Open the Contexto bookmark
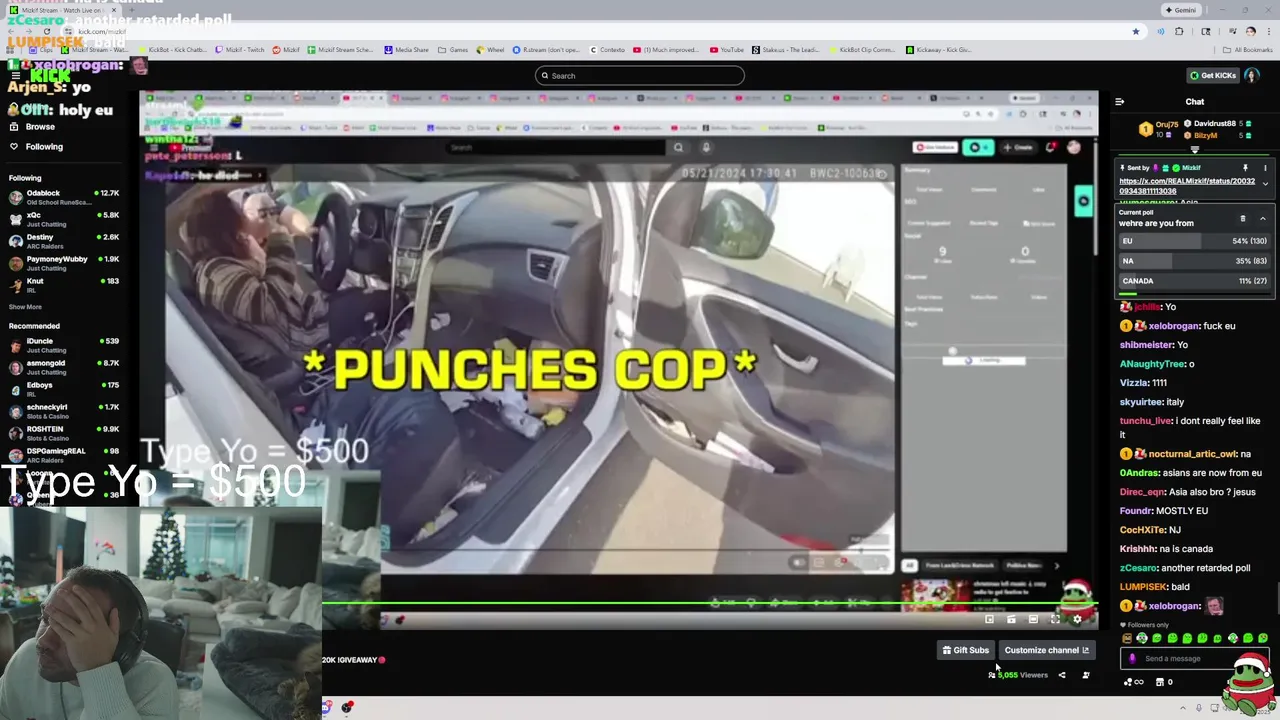The height and width of the screenshot is (720, 1280). tap(607, 50)
